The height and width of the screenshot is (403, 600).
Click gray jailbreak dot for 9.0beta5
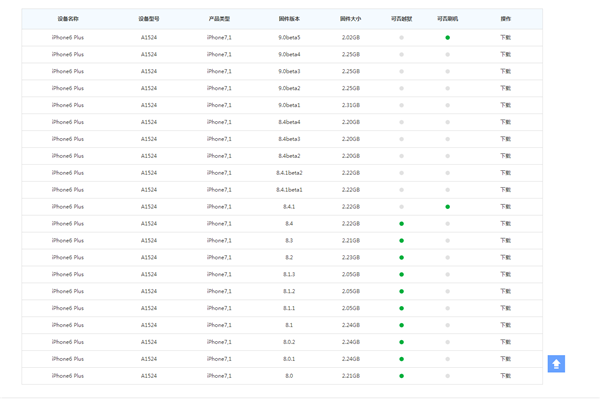[x=401, y=37]
